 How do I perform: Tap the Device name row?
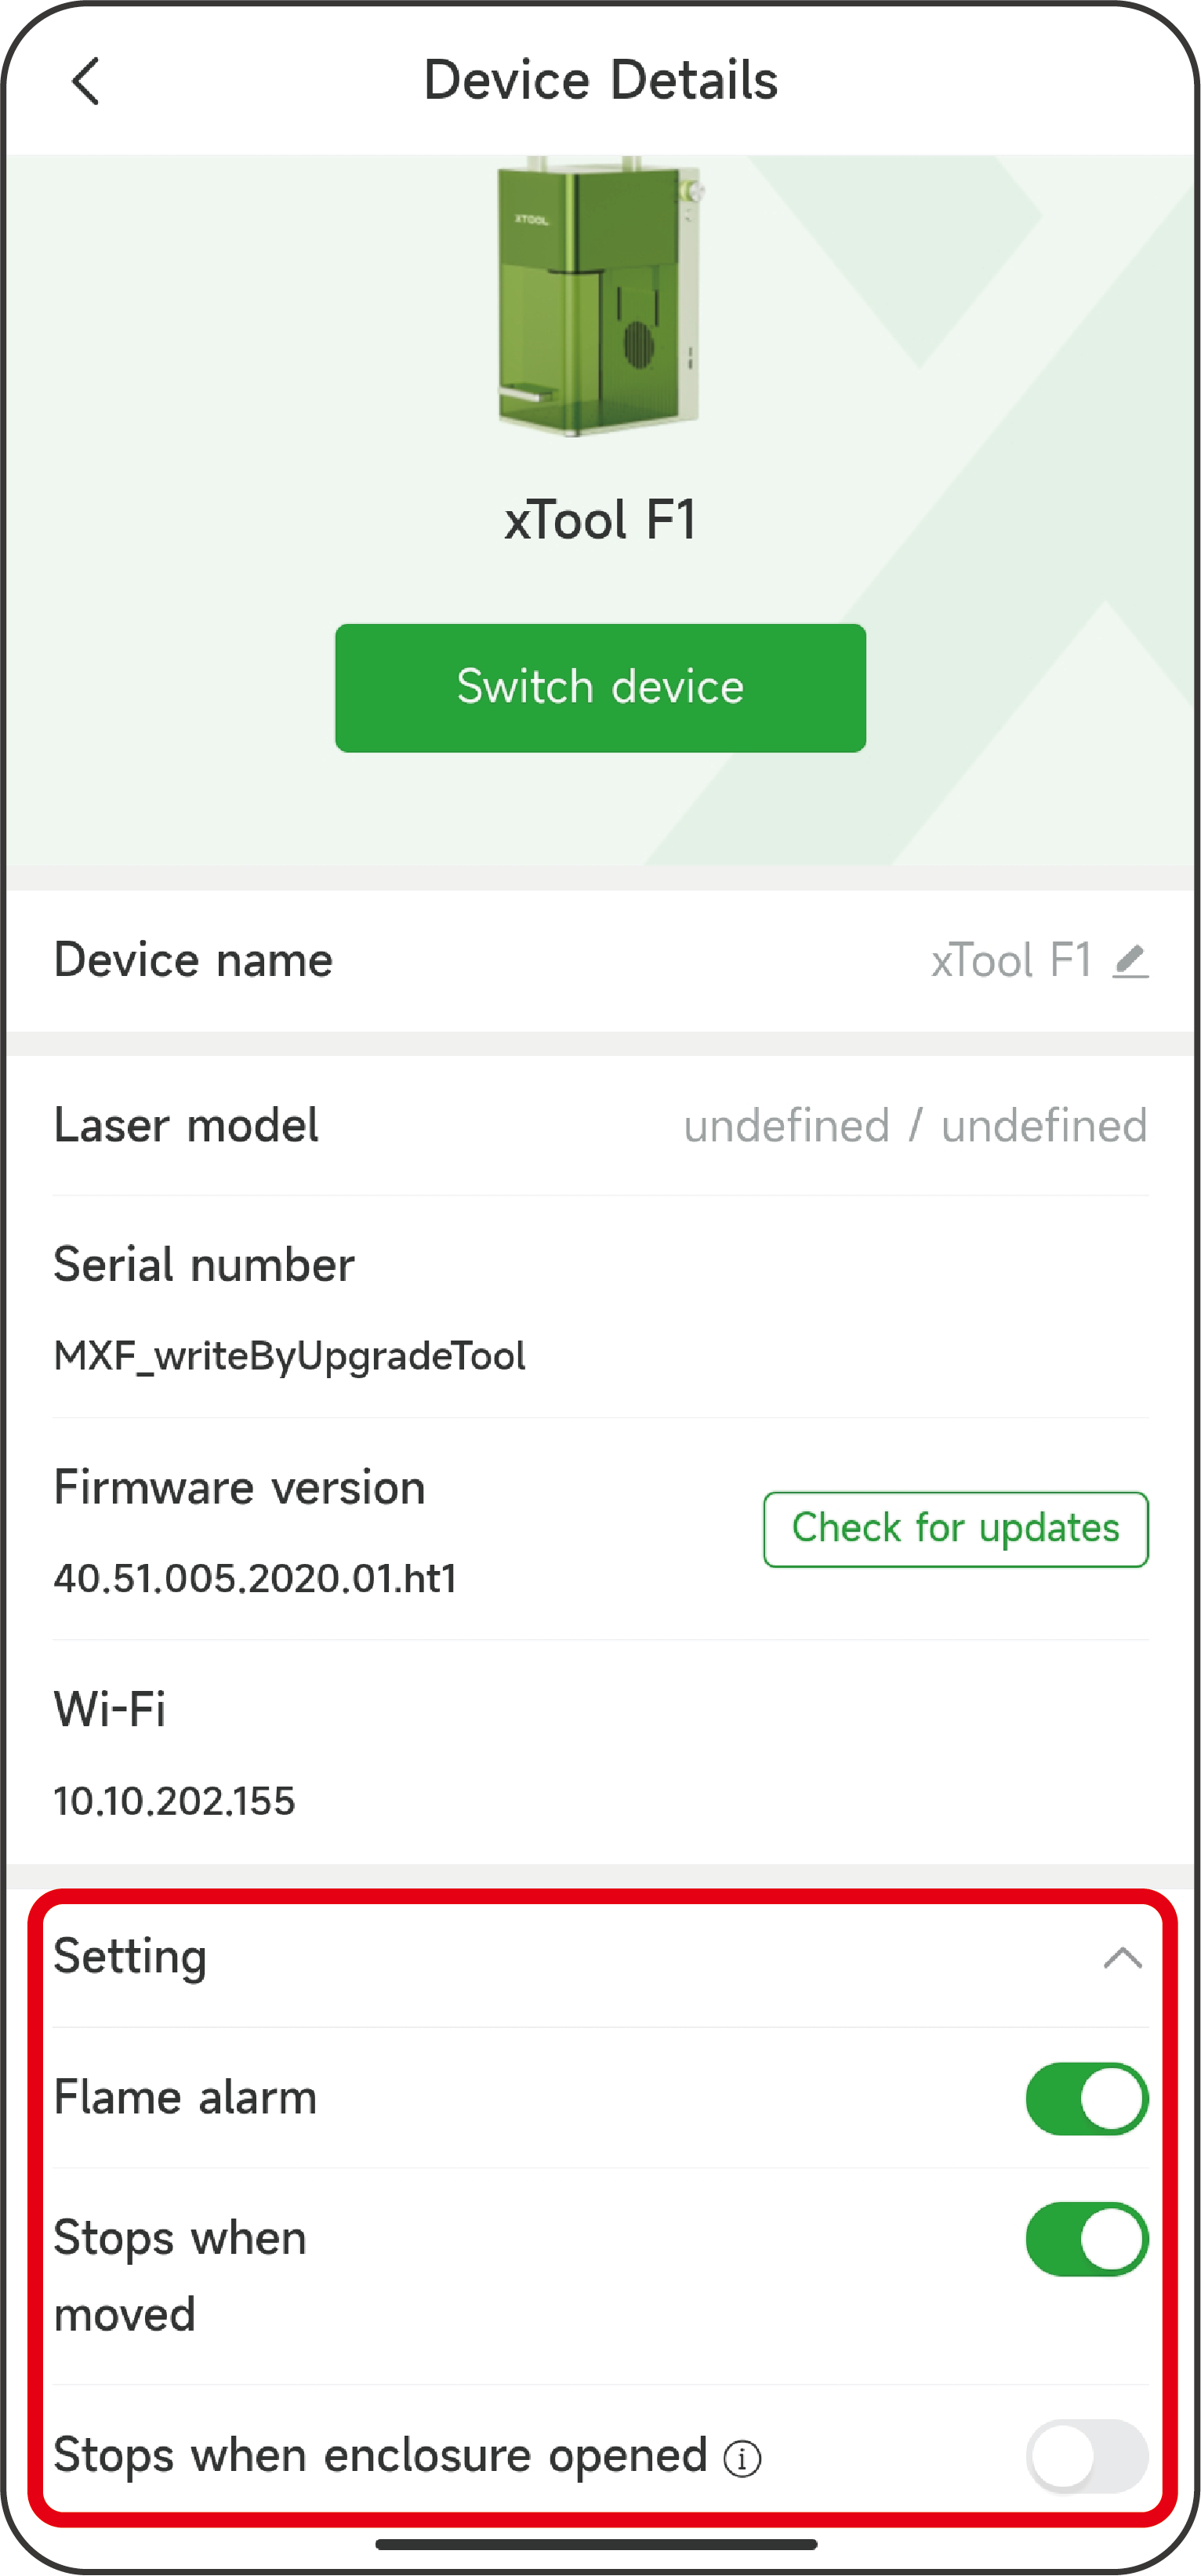194,960
